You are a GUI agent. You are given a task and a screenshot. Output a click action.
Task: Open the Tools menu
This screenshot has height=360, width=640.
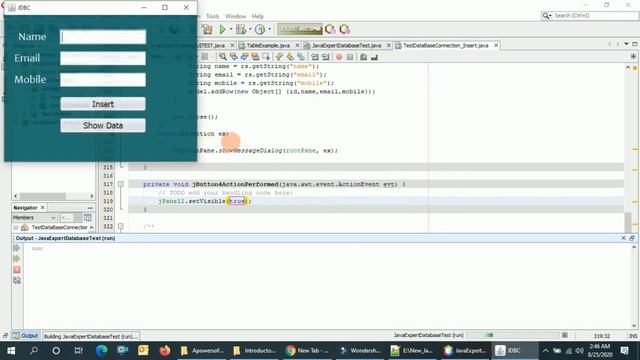(212, 16)
